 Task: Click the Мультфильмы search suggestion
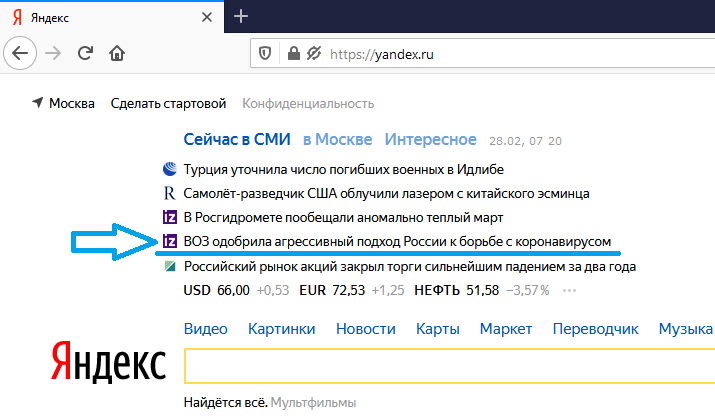point(313,402)
